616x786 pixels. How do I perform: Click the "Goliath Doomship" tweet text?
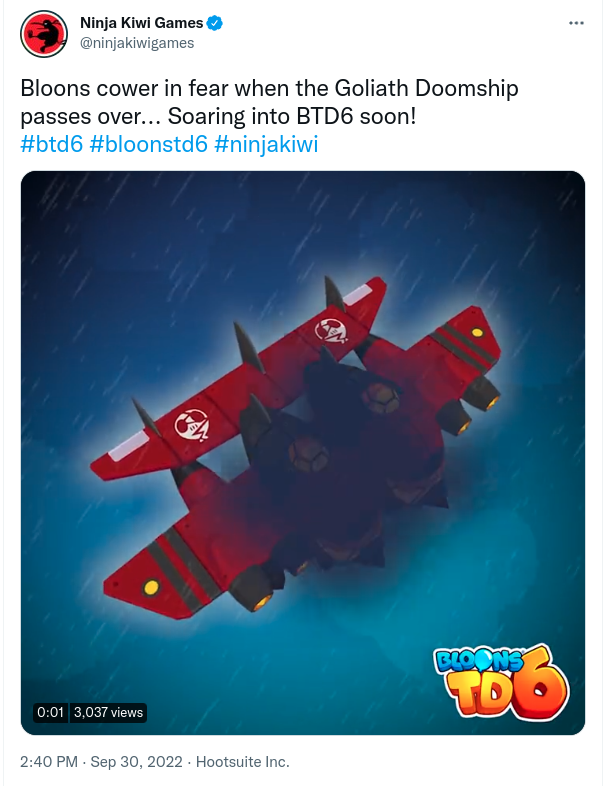426,88
